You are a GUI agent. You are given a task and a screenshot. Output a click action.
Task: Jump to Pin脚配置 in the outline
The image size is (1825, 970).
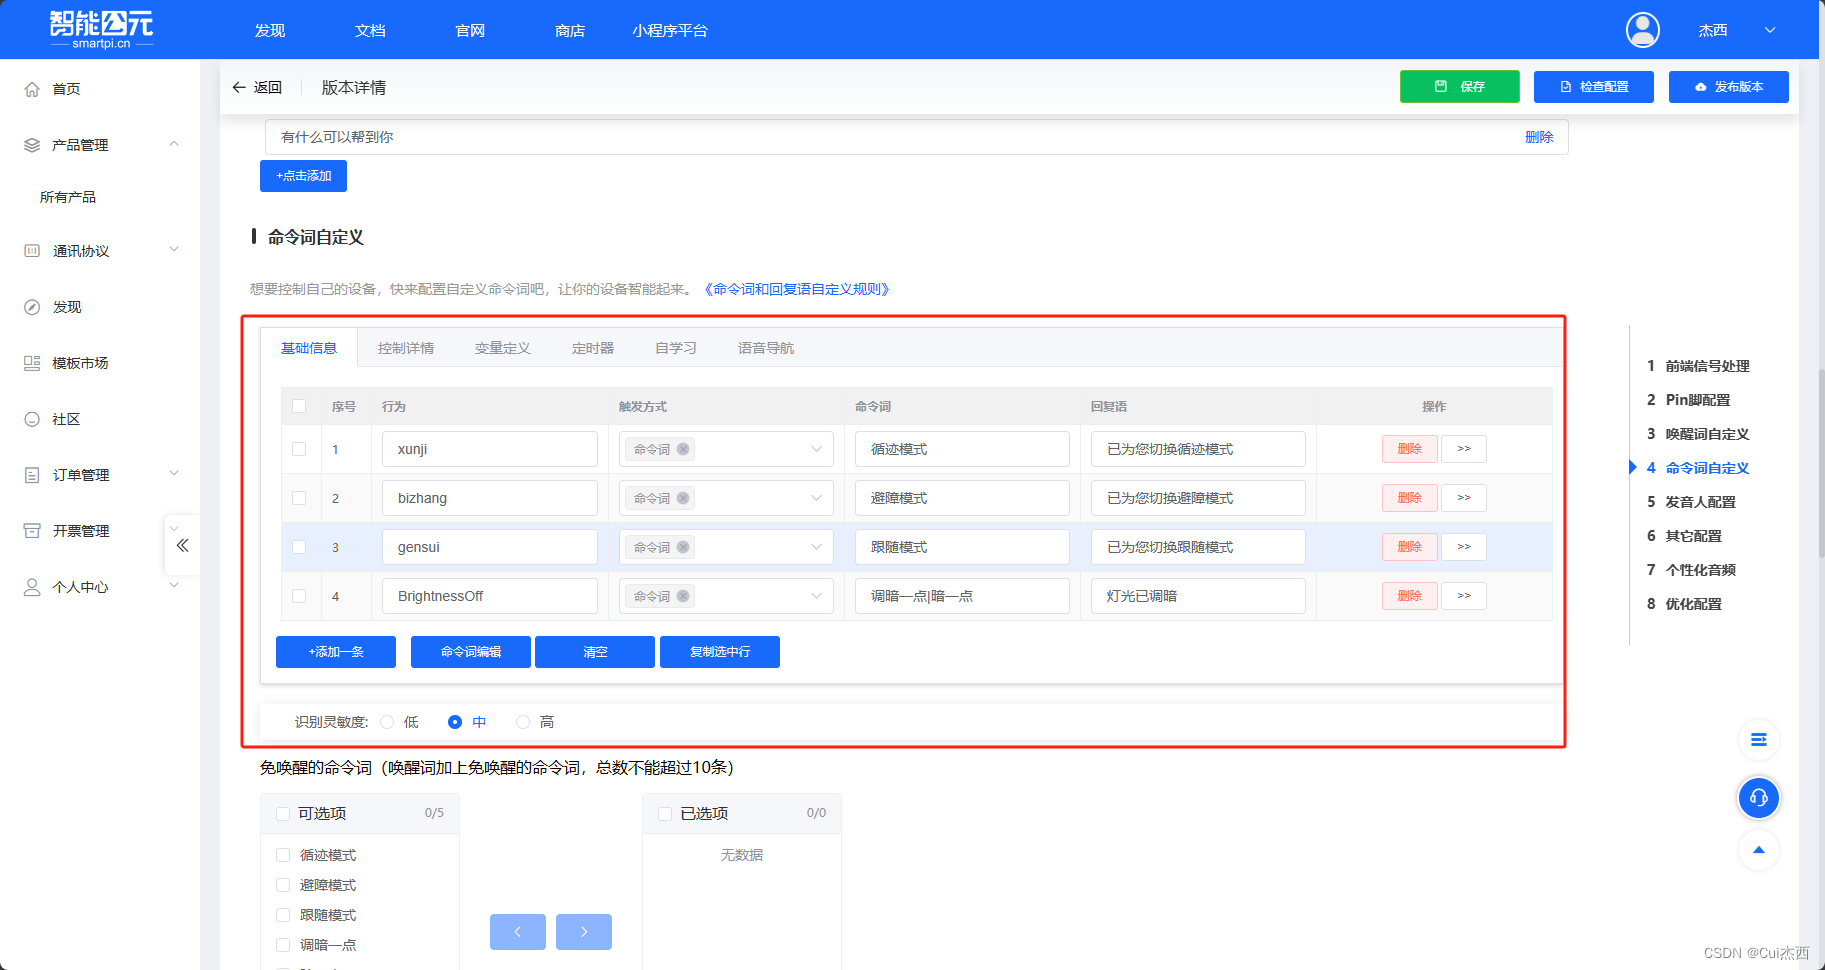1697,400
